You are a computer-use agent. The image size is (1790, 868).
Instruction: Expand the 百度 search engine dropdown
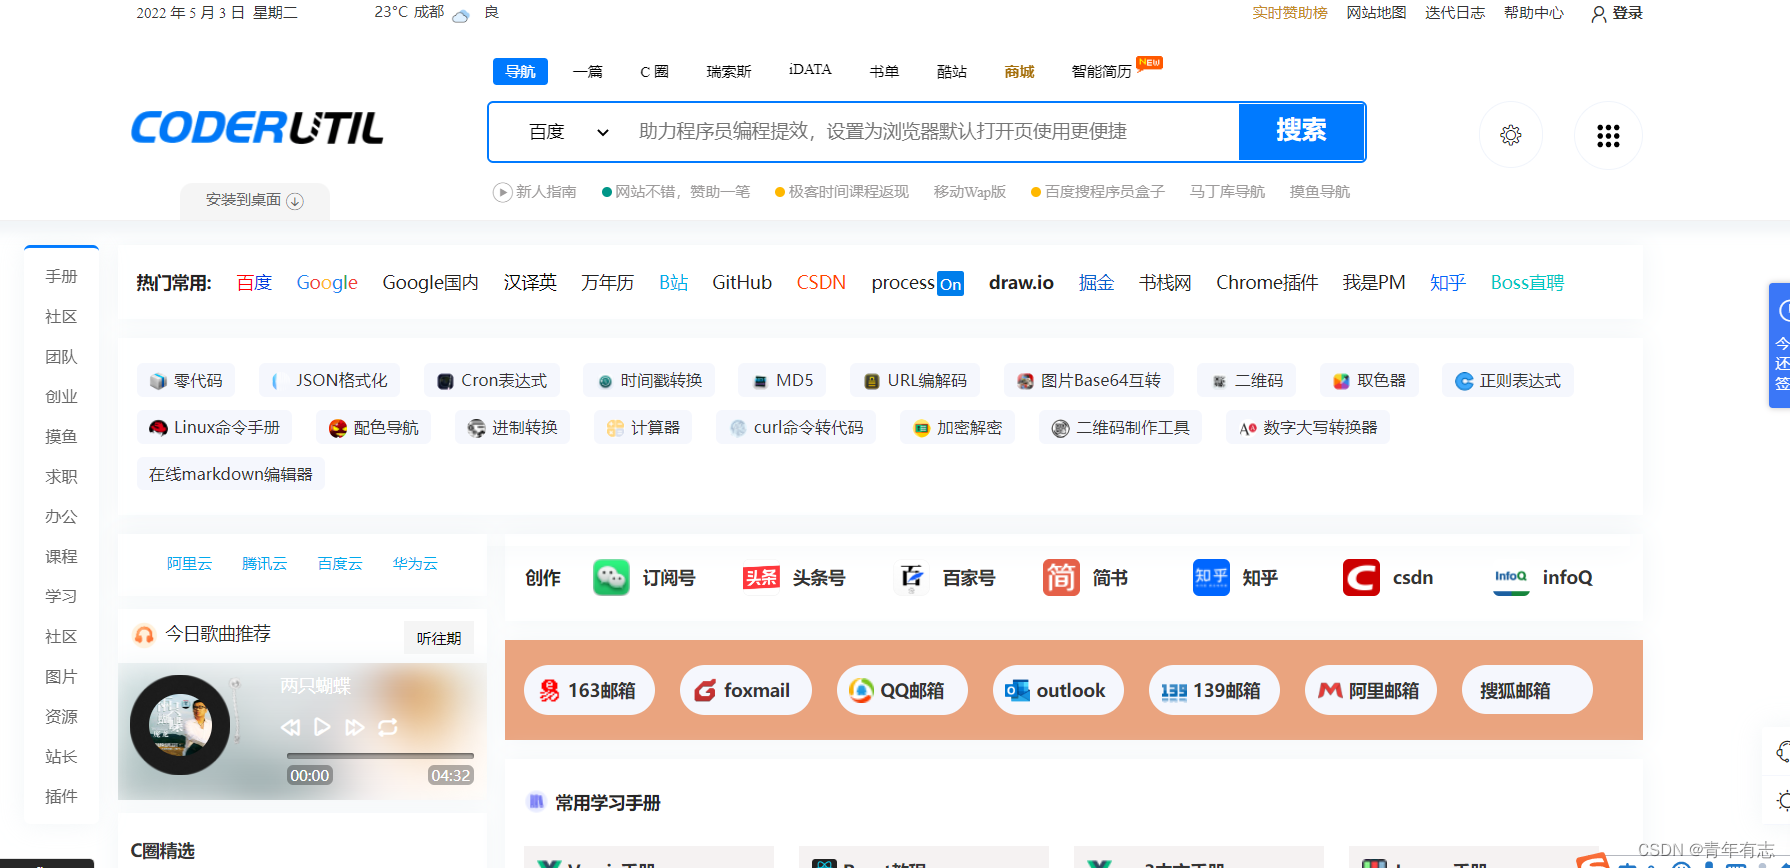[568, 132]
